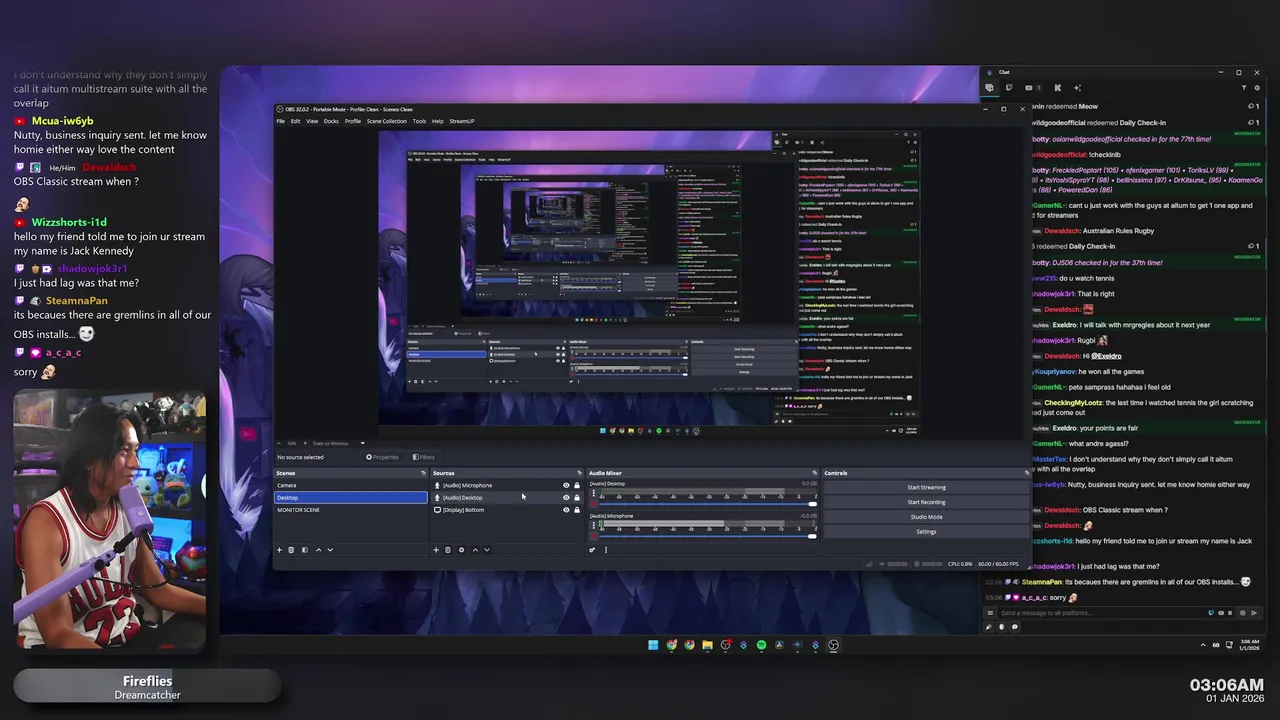Add a new scene with the plus icon

[279, 550]
